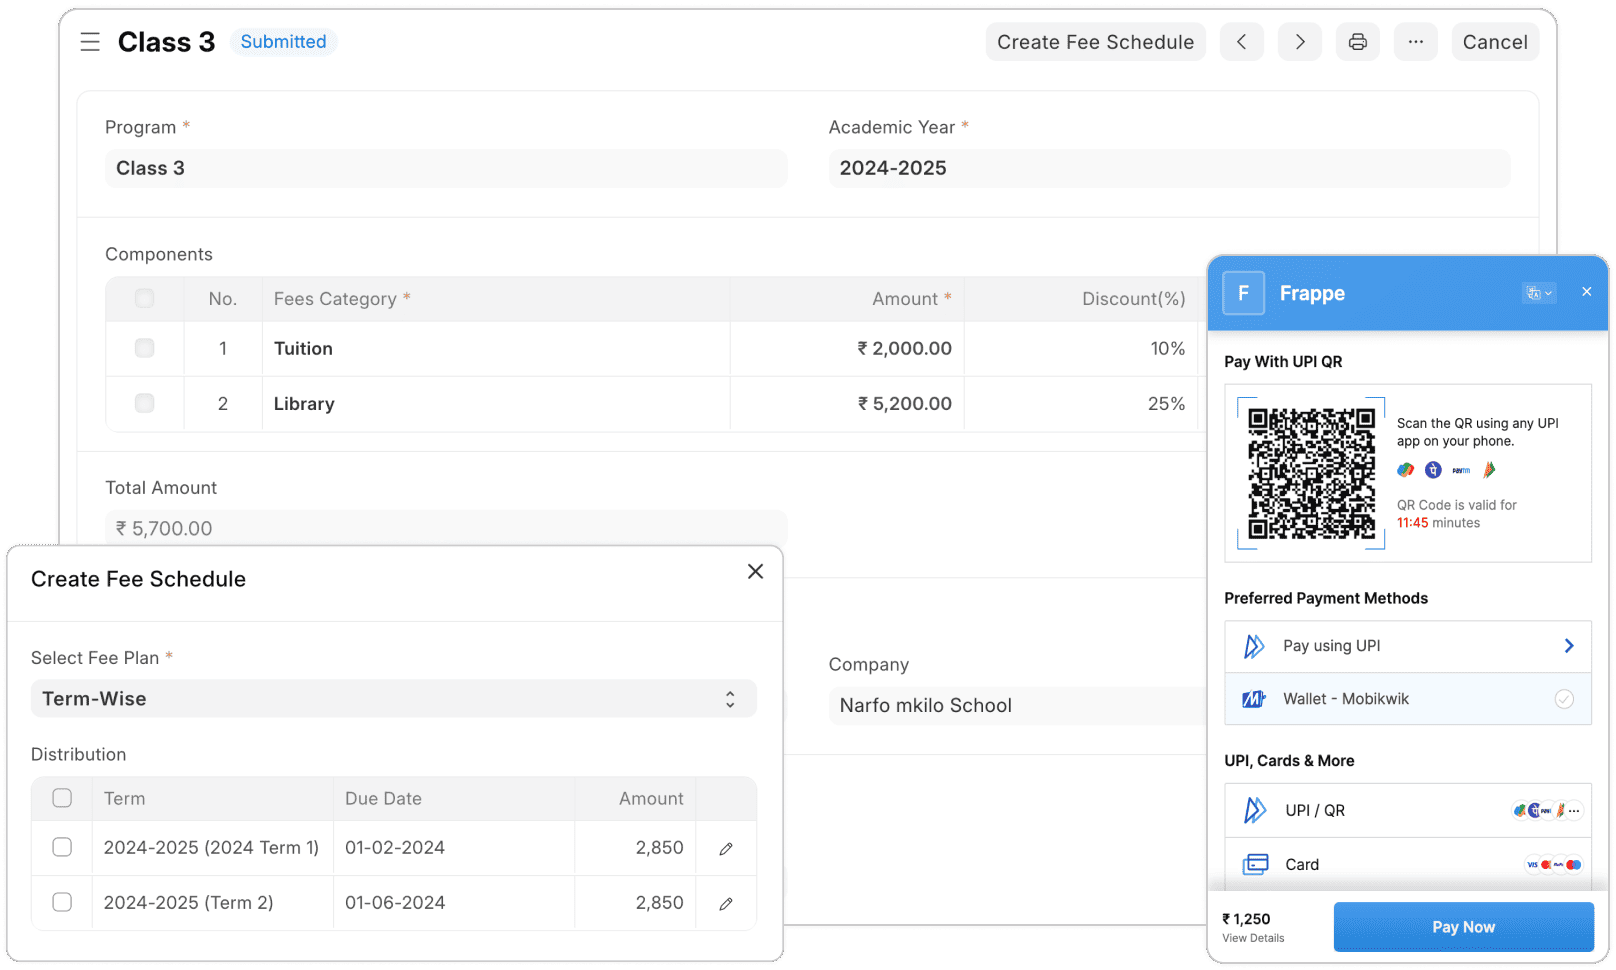Expand Pay using UPI with the arrow
This screenshot has height=970, width=1616.
point(1567,645)
